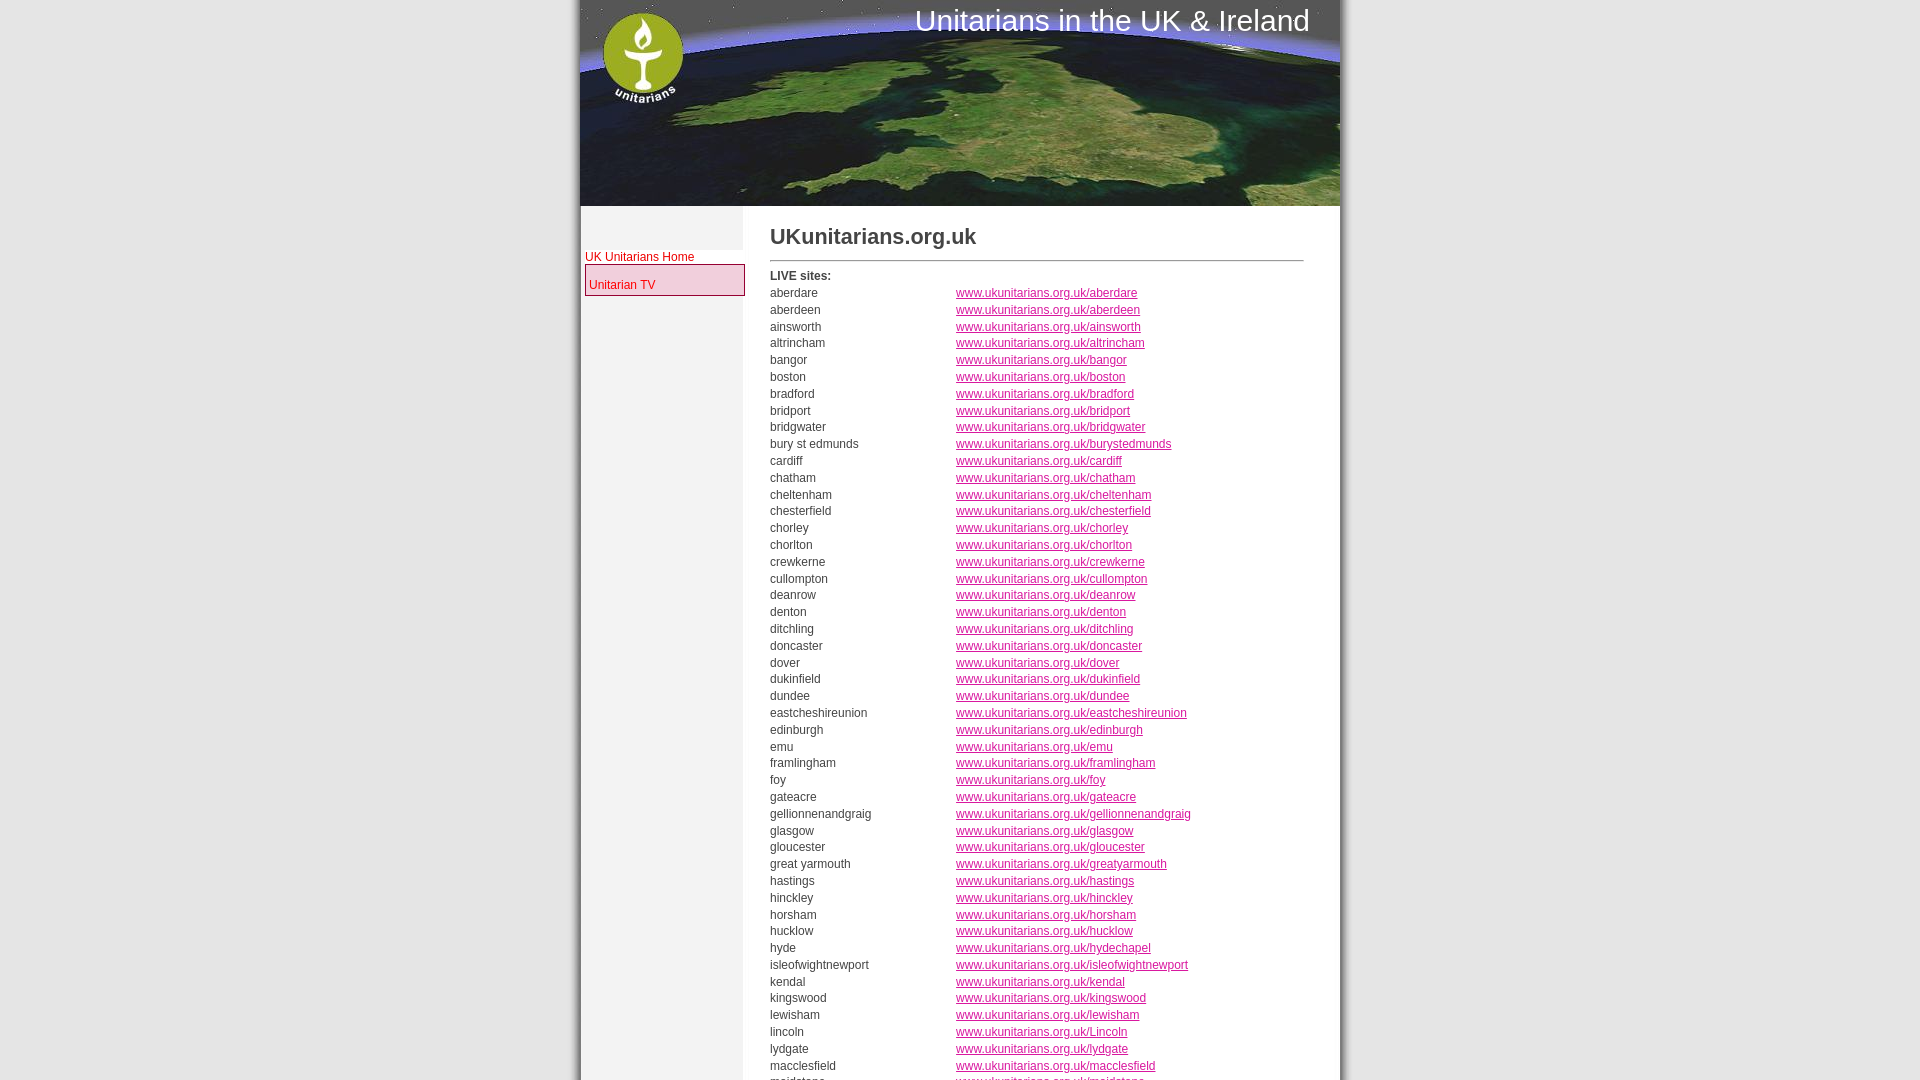Open the greatyarmouth site link

coord(1061,864)
